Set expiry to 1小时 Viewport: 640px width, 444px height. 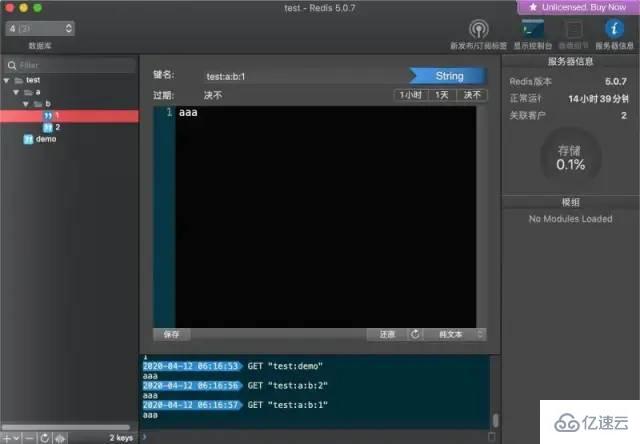pyautogui.click(x=409, y=95)
